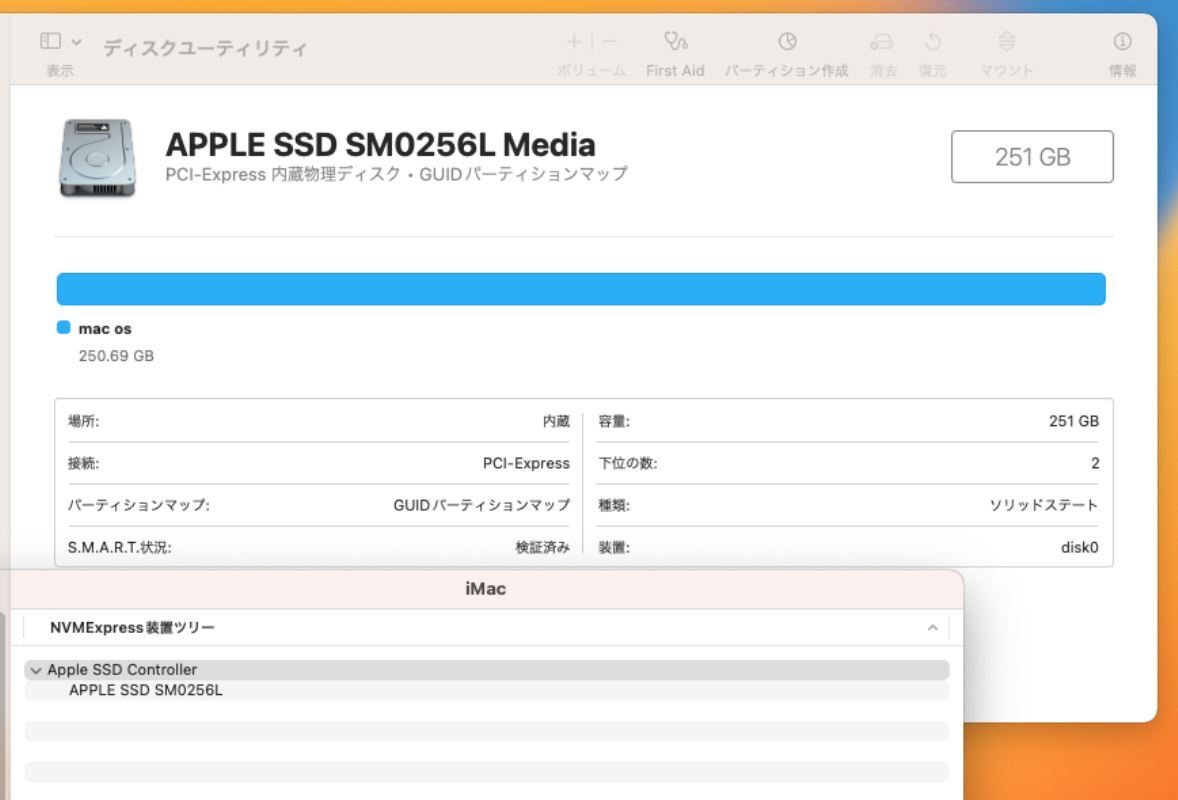Click the ディスクユーティリティ window title

point(205,48)
